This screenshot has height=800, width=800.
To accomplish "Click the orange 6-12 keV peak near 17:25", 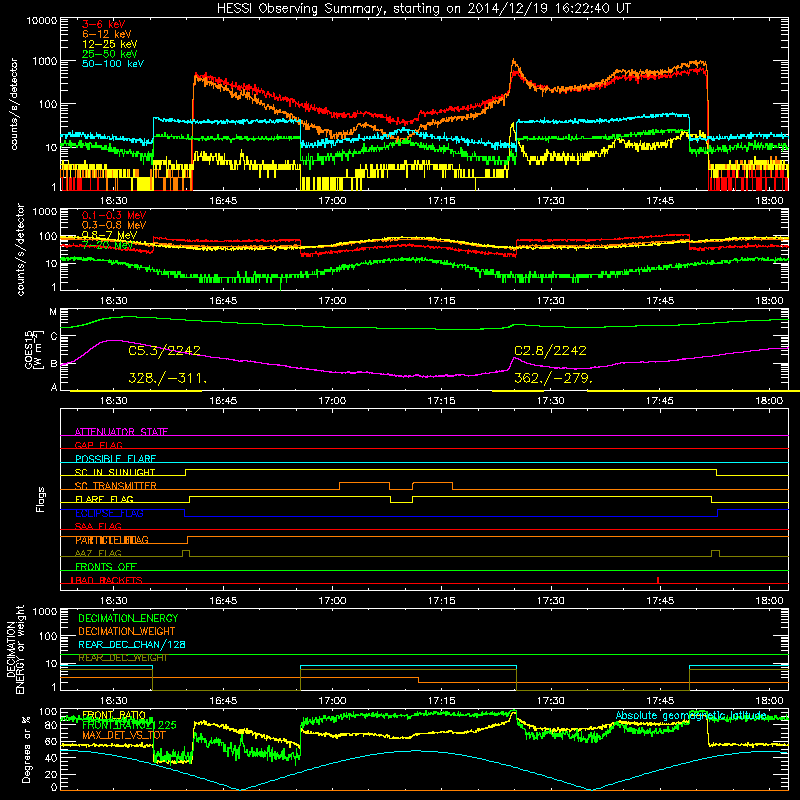I will click(513, 61).
